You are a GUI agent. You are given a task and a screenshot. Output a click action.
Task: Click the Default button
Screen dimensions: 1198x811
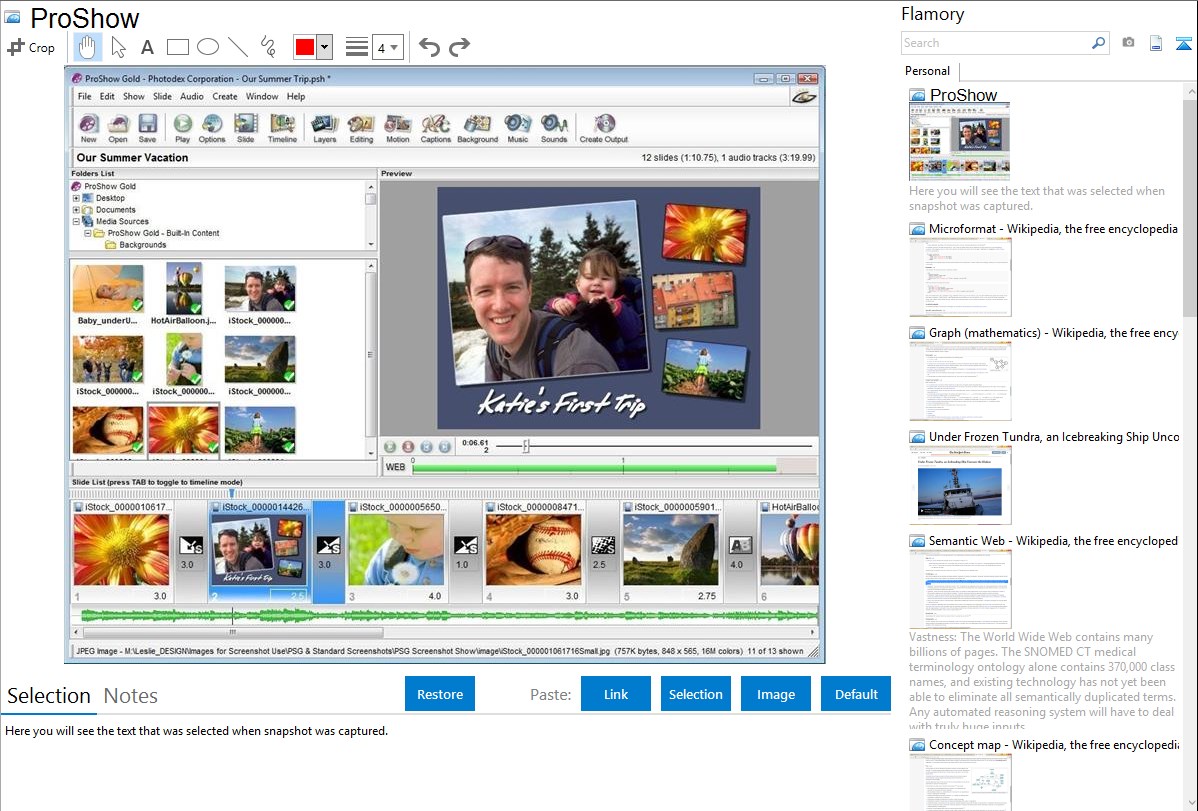856,694
